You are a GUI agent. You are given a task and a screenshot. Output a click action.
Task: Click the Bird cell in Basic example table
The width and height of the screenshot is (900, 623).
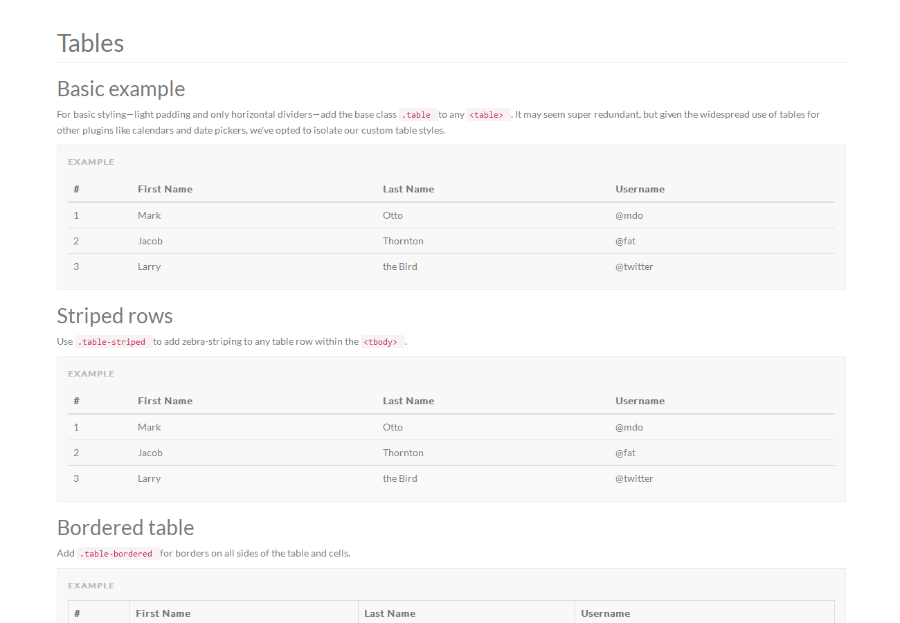(400, 266)
